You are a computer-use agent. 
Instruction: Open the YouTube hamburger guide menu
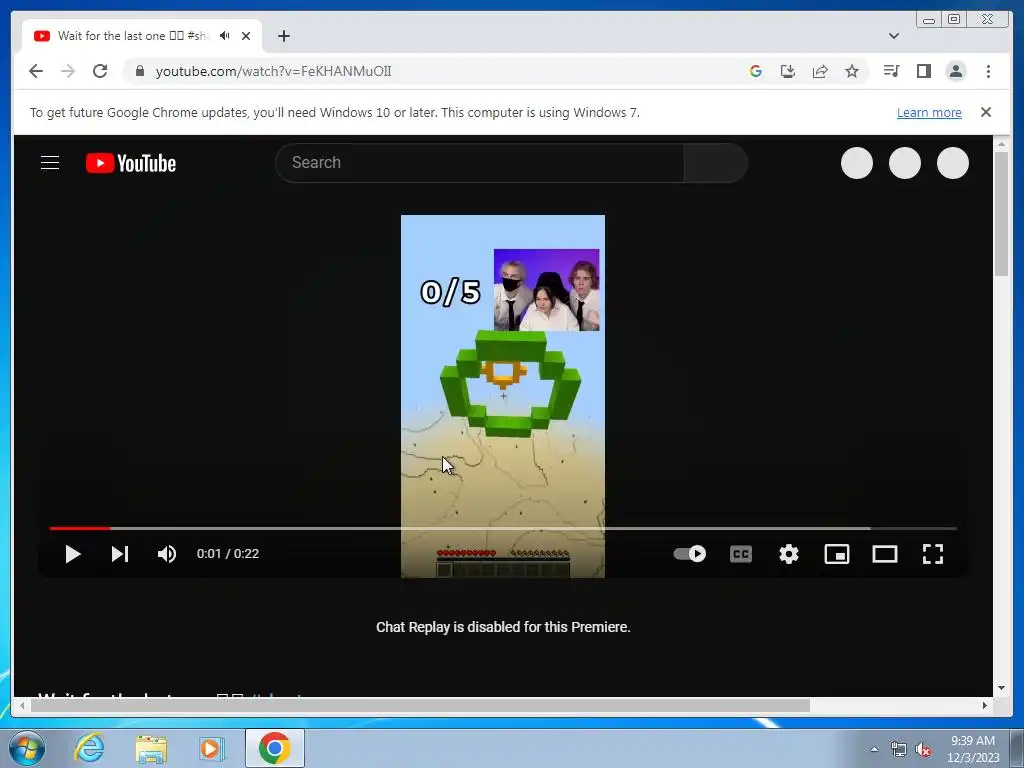(50, 163)
